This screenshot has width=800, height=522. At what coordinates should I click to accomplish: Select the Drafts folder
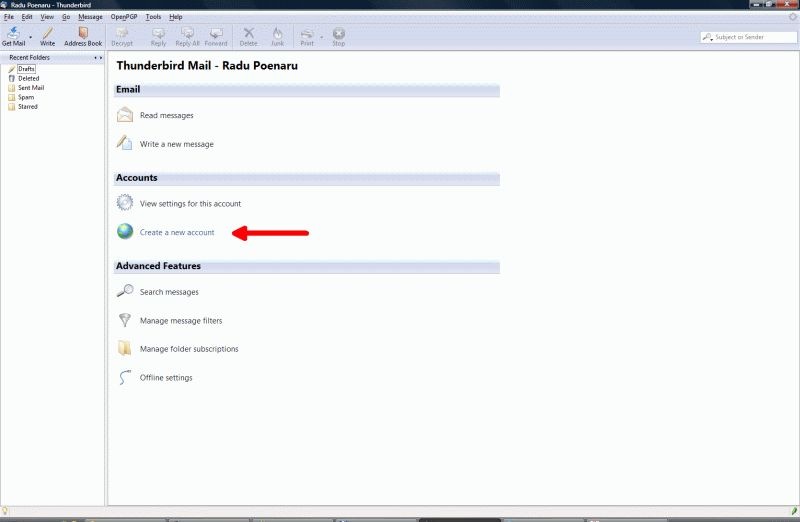pyautogui.click(x=26, y=69)
